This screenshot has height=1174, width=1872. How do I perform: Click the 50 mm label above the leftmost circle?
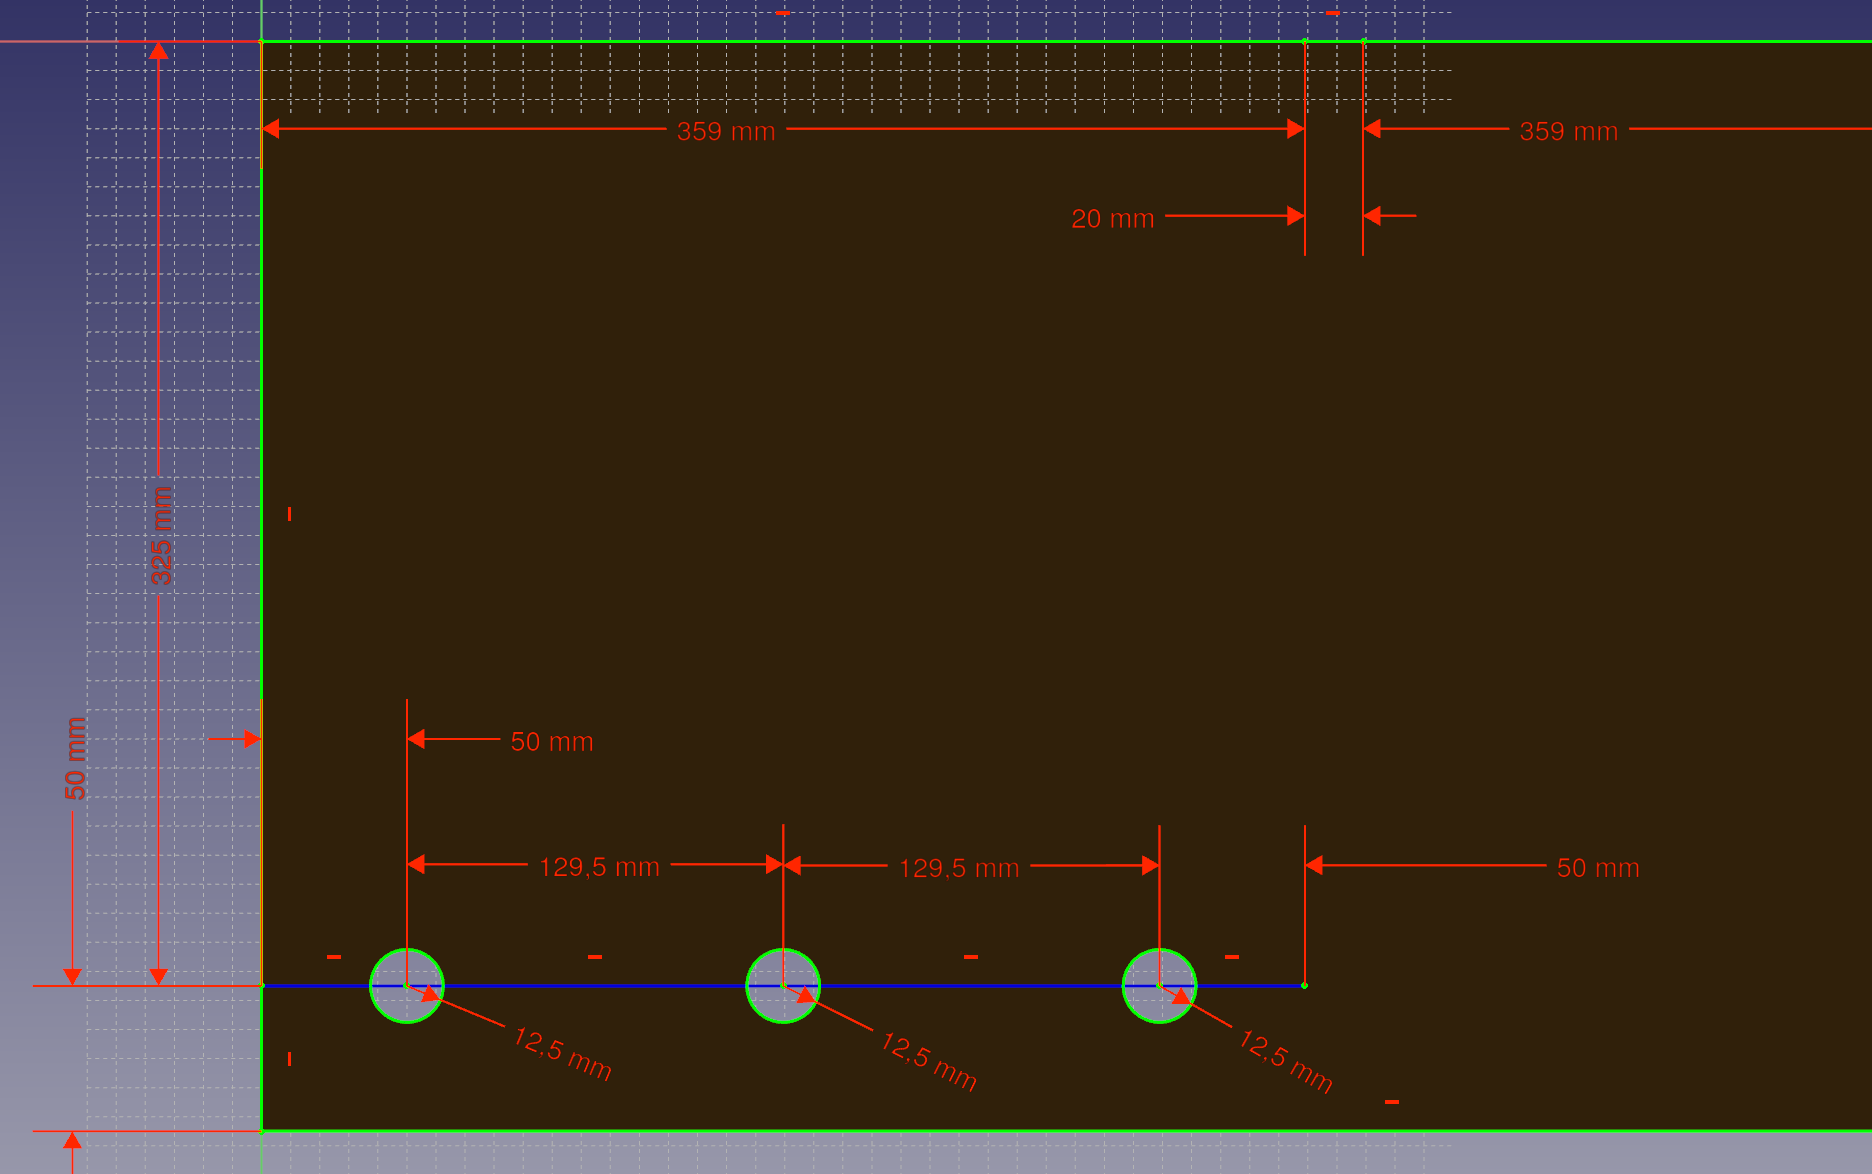click(x=552, y=742)
